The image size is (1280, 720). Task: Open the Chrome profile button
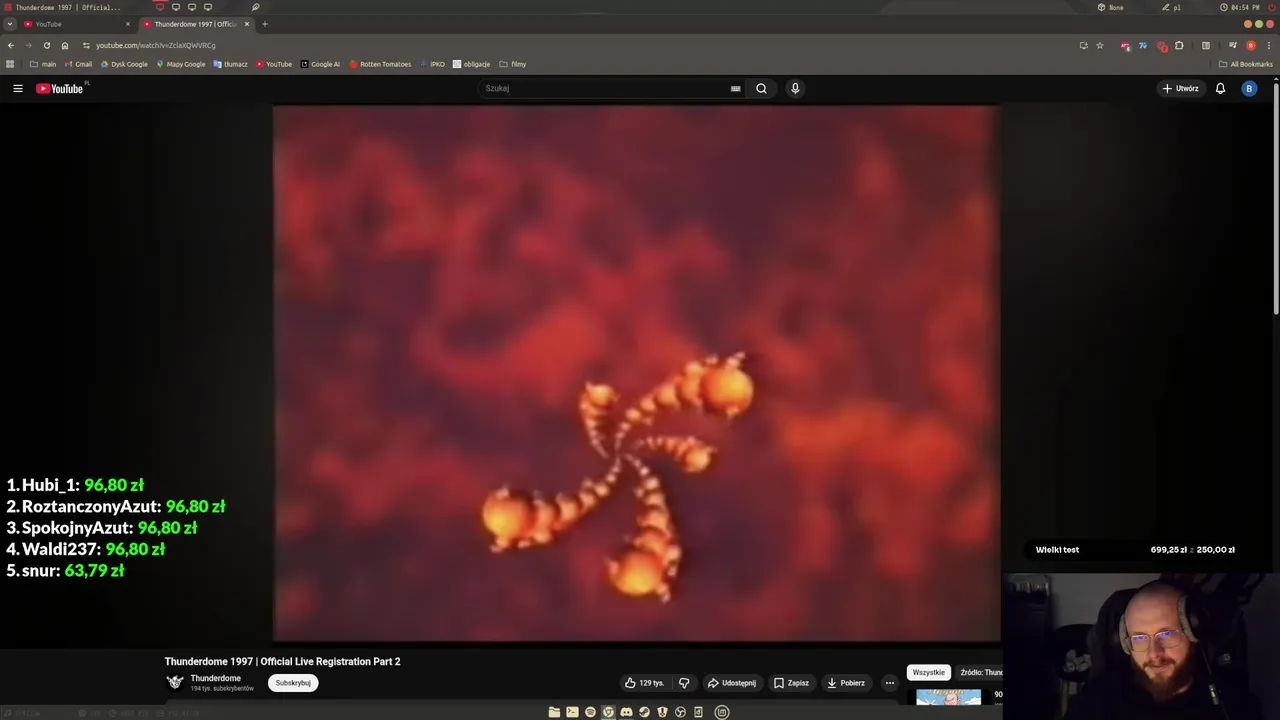click(1251, 45)
